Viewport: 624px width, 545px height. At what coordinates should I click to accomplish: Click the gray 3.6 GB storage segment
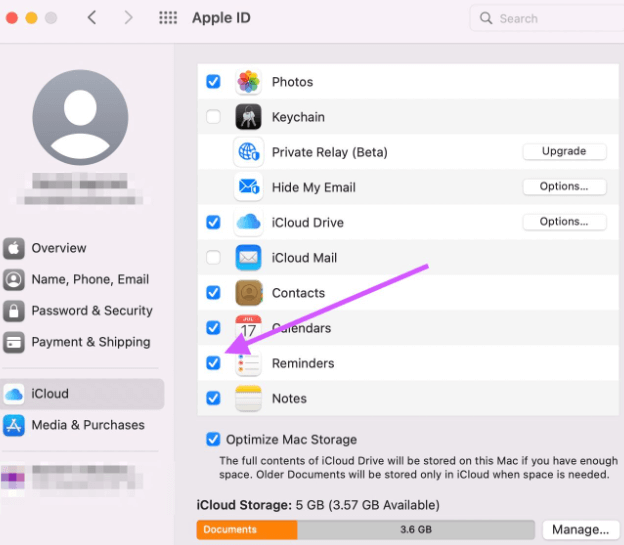416,529
